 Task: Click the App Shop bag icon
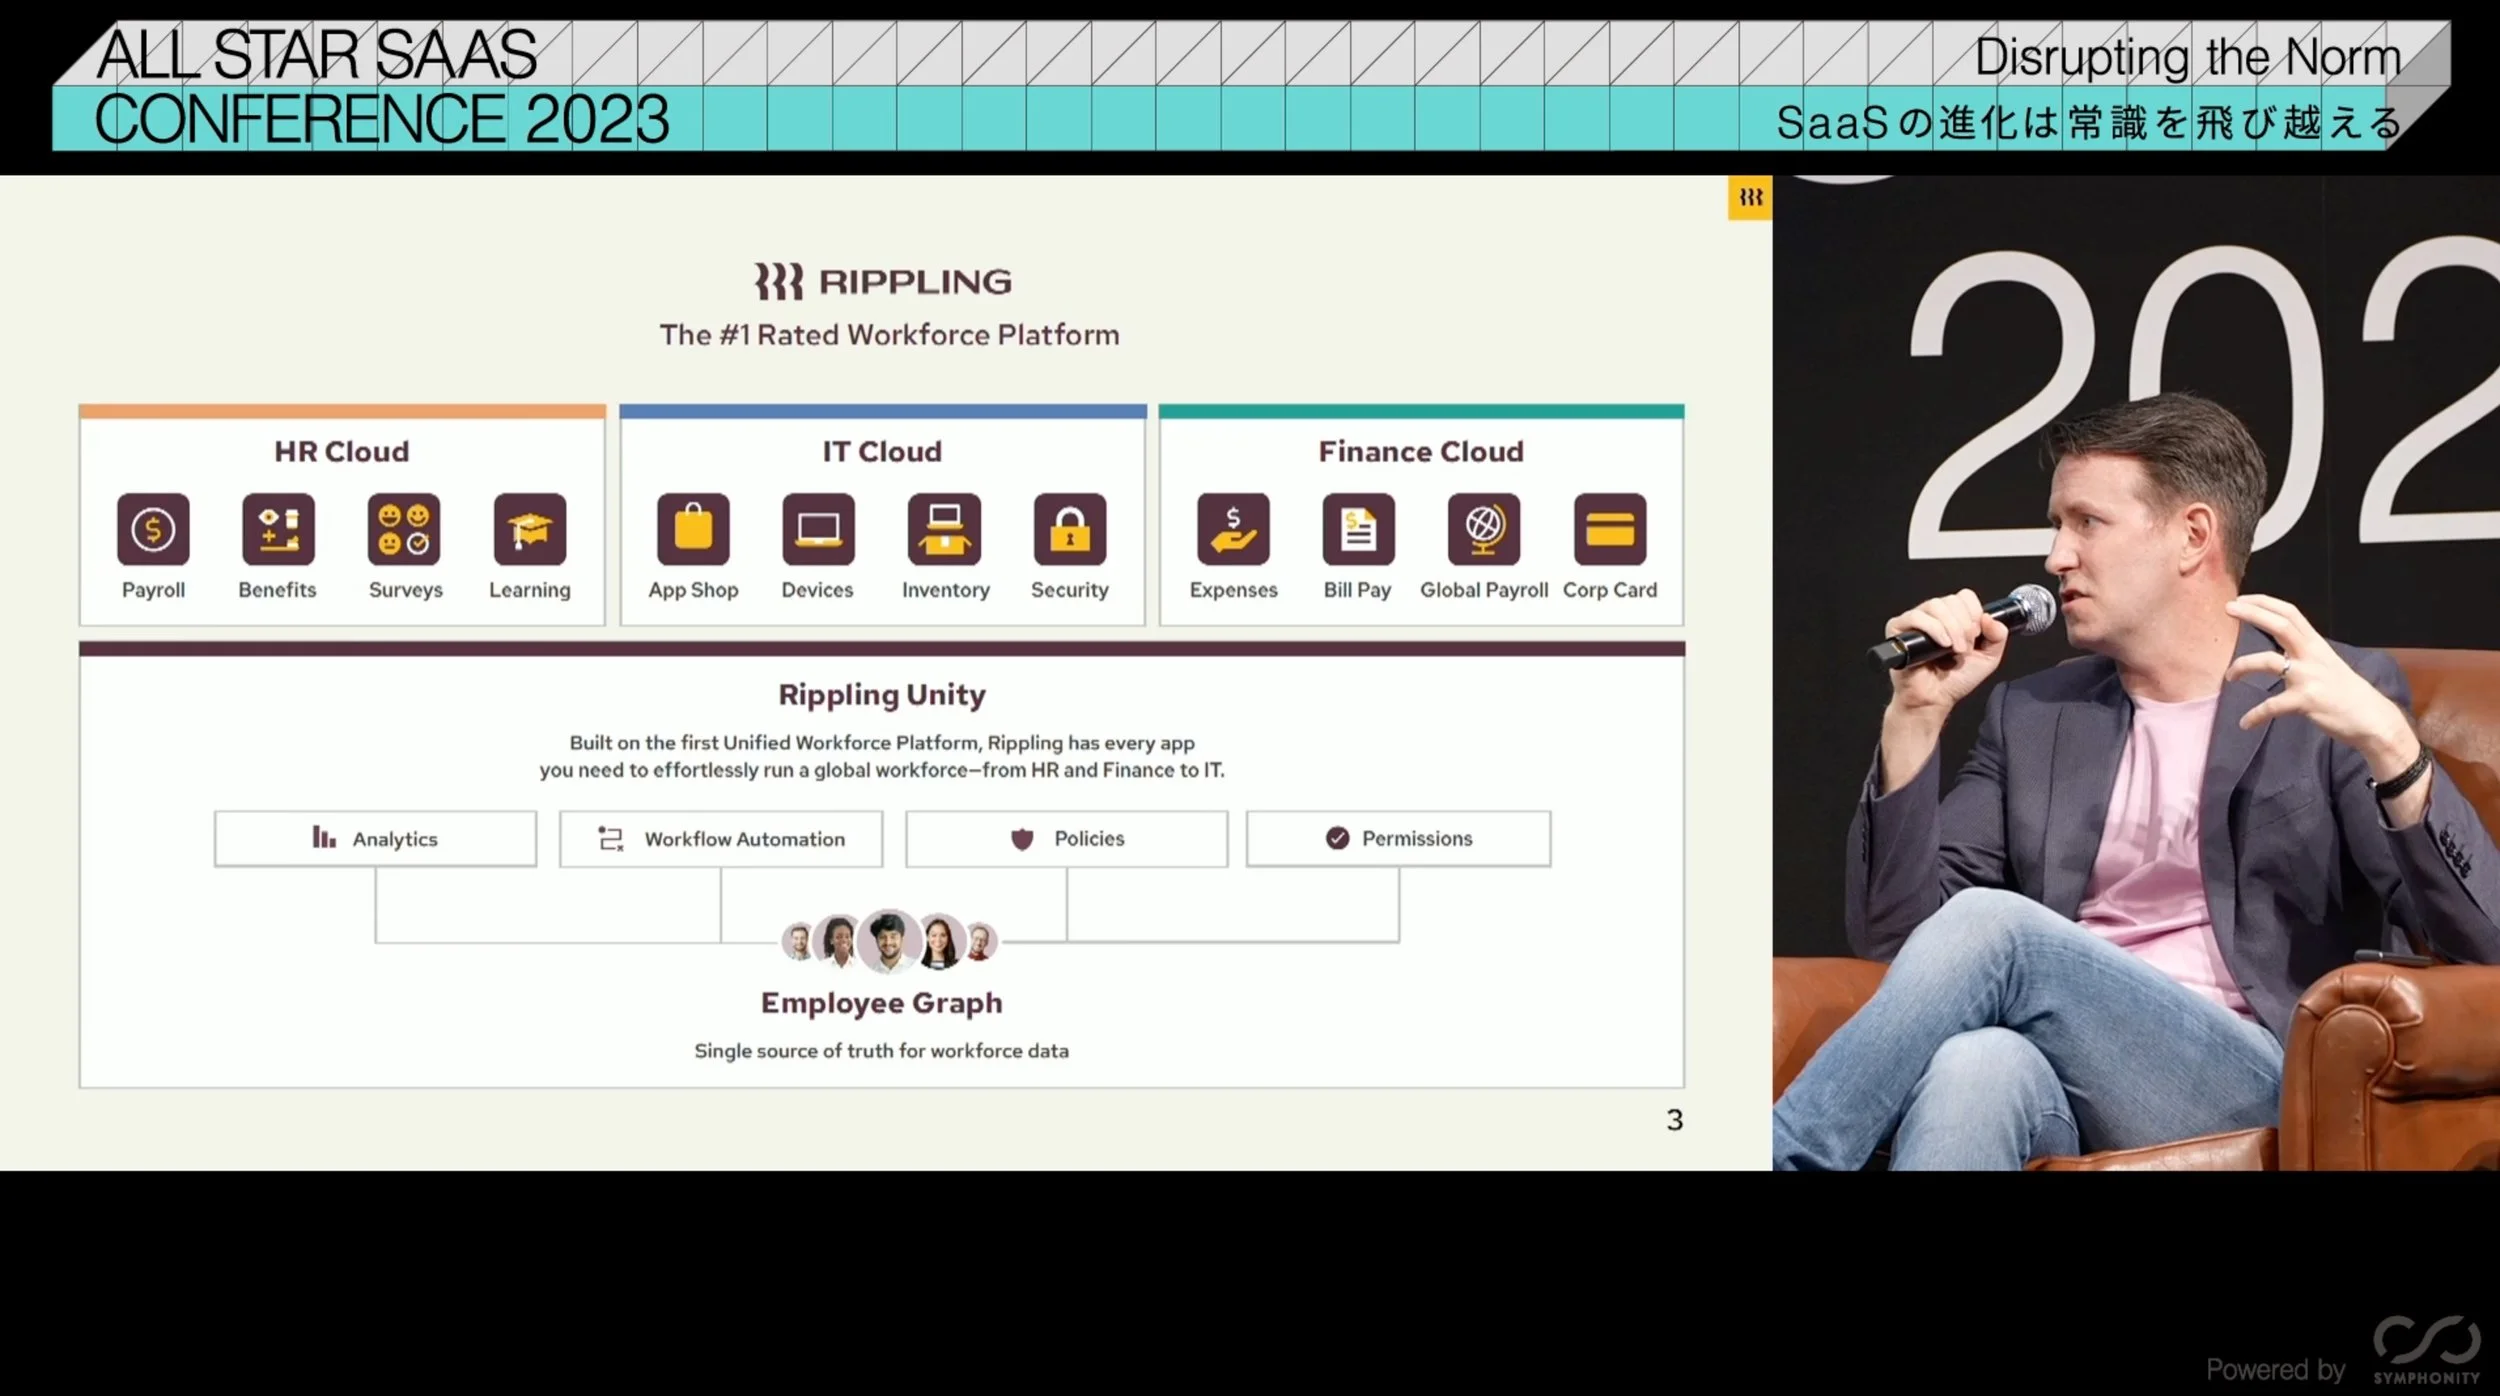693,529
